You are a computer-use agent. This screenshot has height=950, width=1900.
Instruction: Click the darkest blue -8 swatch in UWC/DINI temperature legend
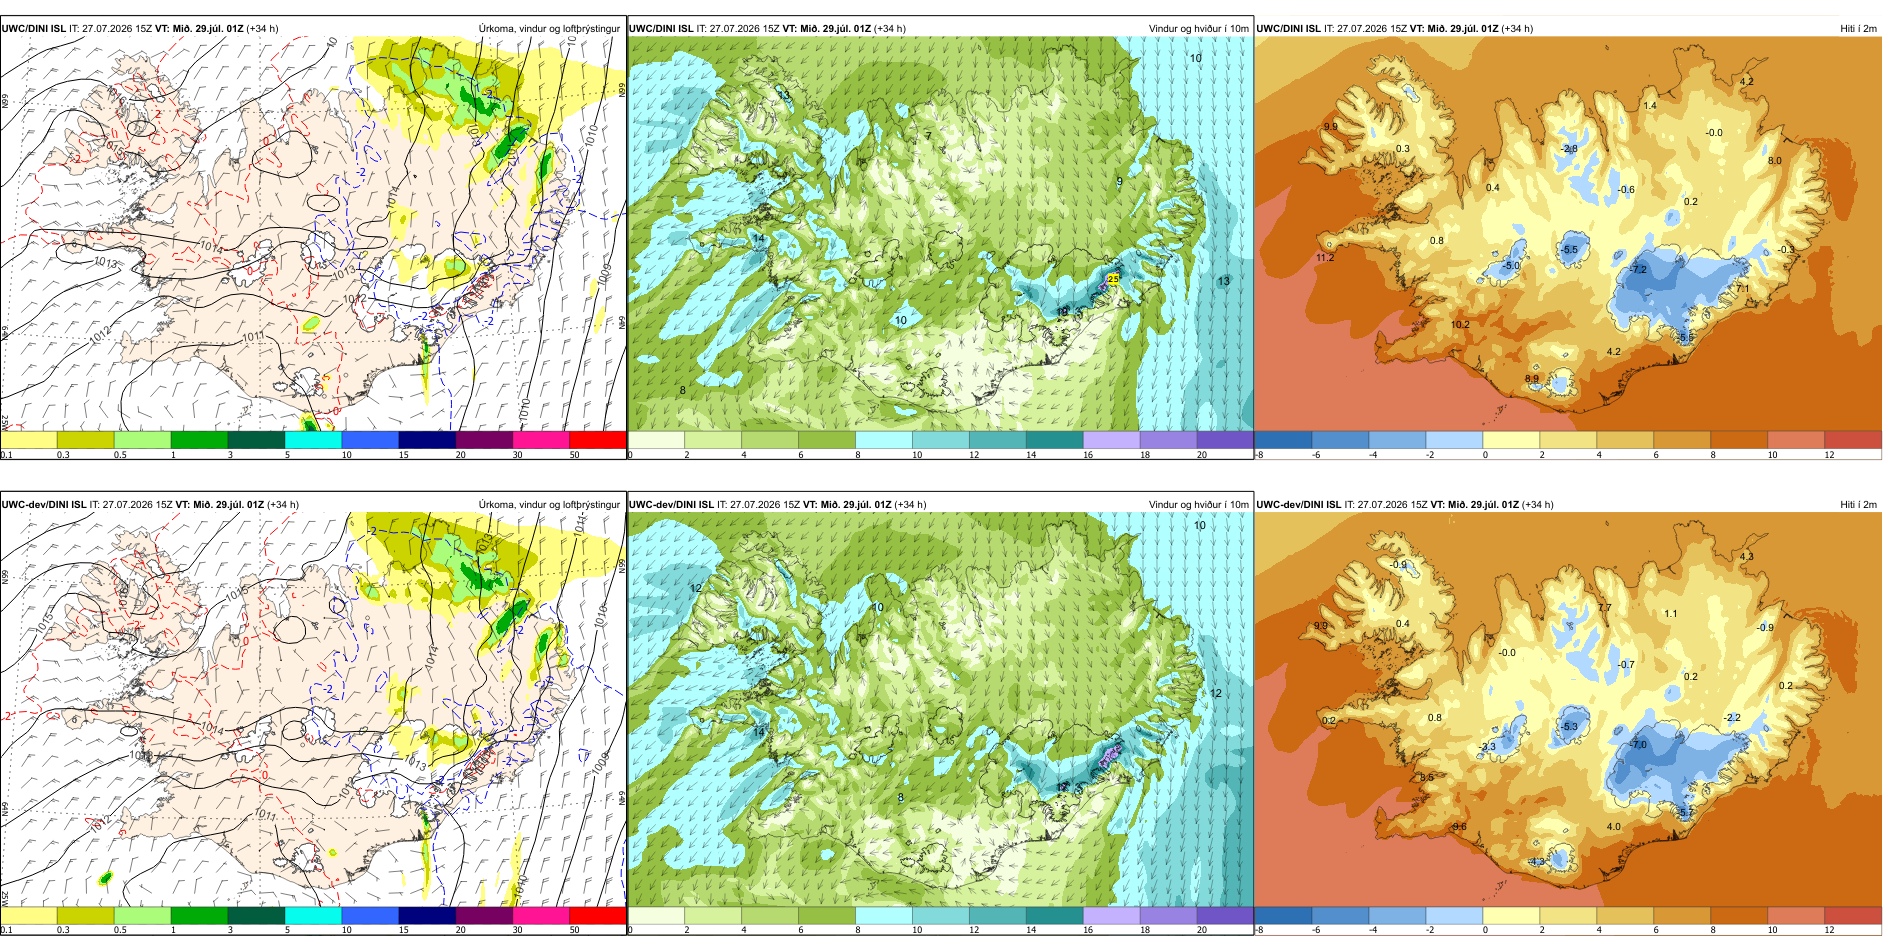pyautogui.click(x=1283, y=440)
